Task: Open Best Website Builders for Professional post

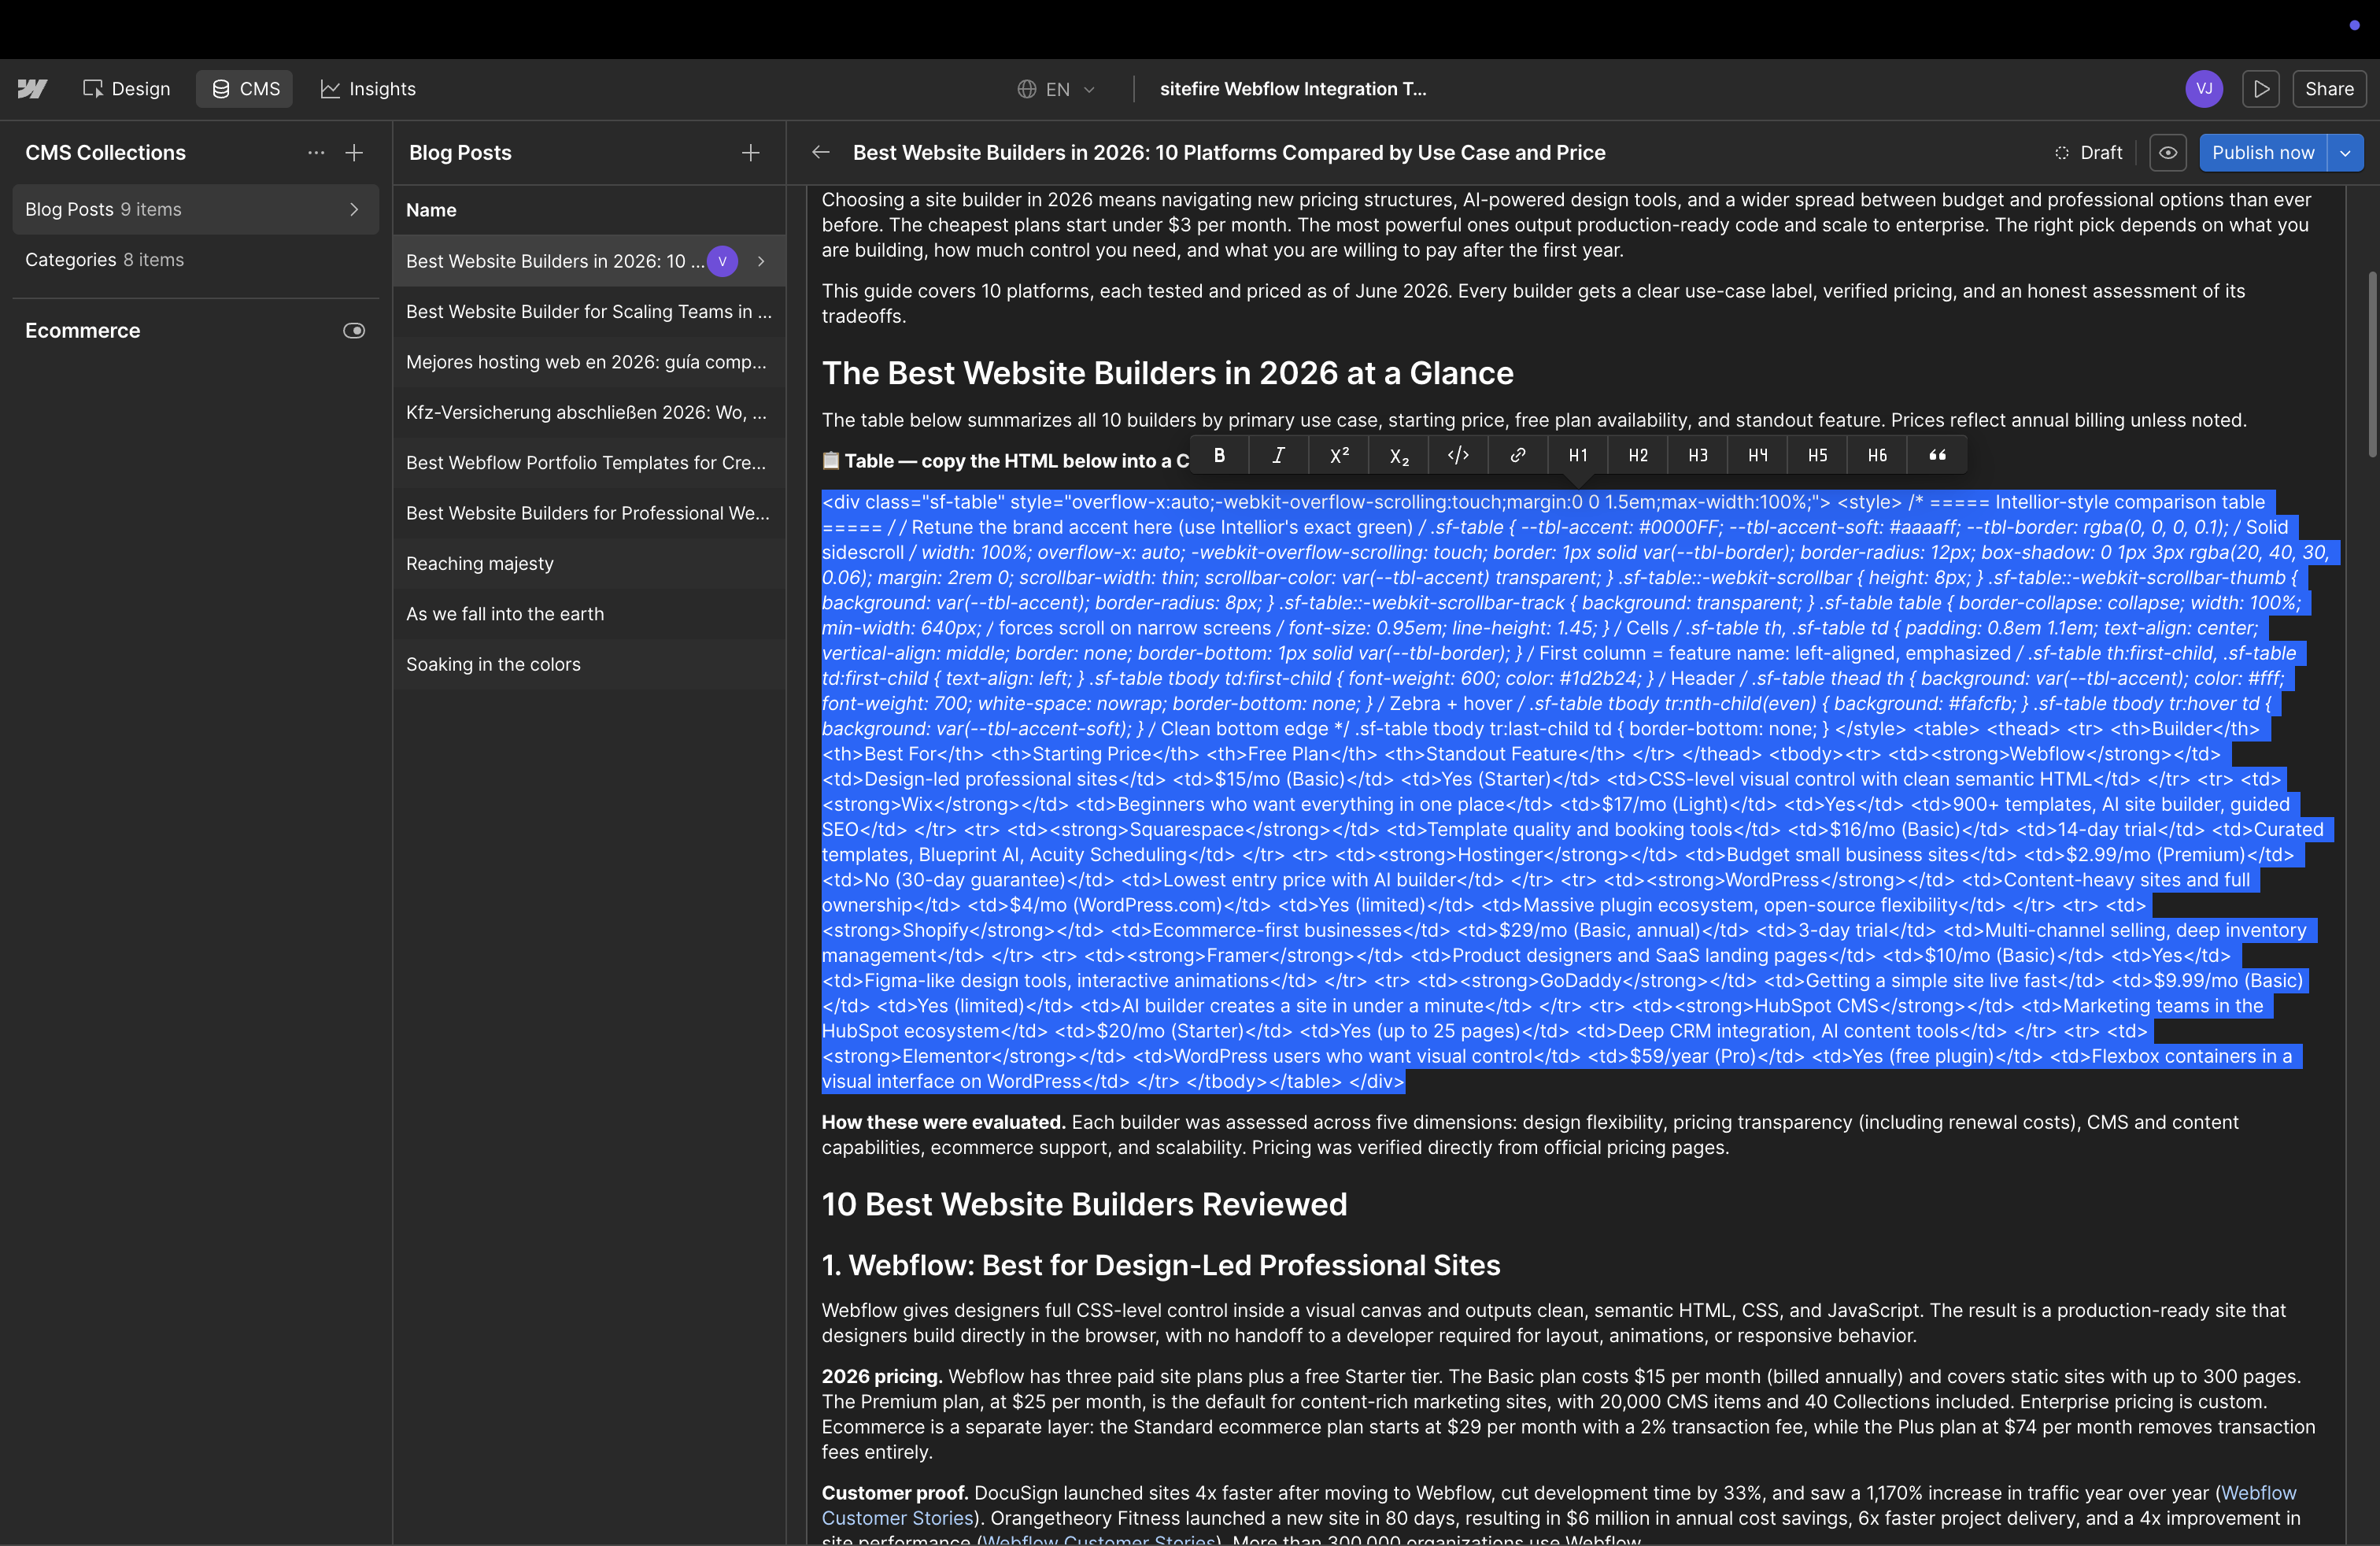Action: click(x=589, y=513)
